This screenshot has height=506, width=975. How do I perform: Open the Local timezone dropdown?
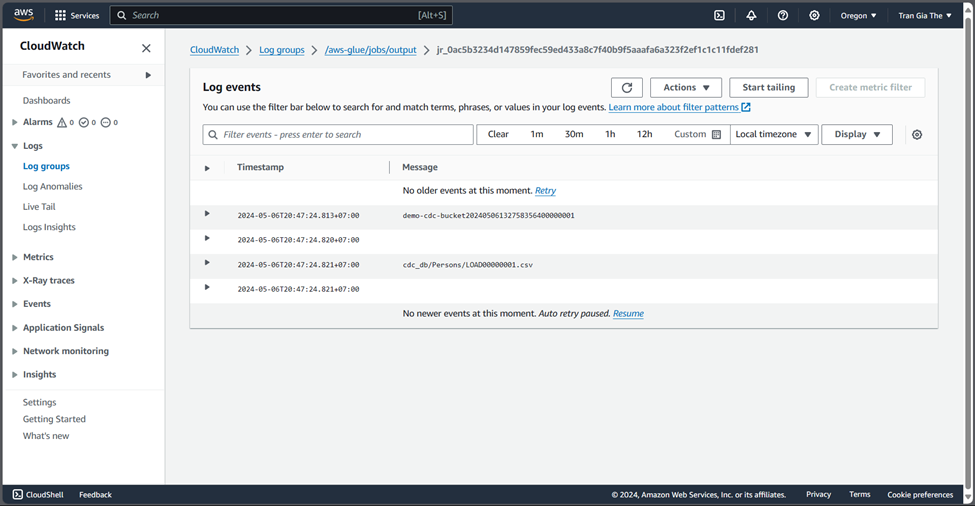click(x=774, y=134)
